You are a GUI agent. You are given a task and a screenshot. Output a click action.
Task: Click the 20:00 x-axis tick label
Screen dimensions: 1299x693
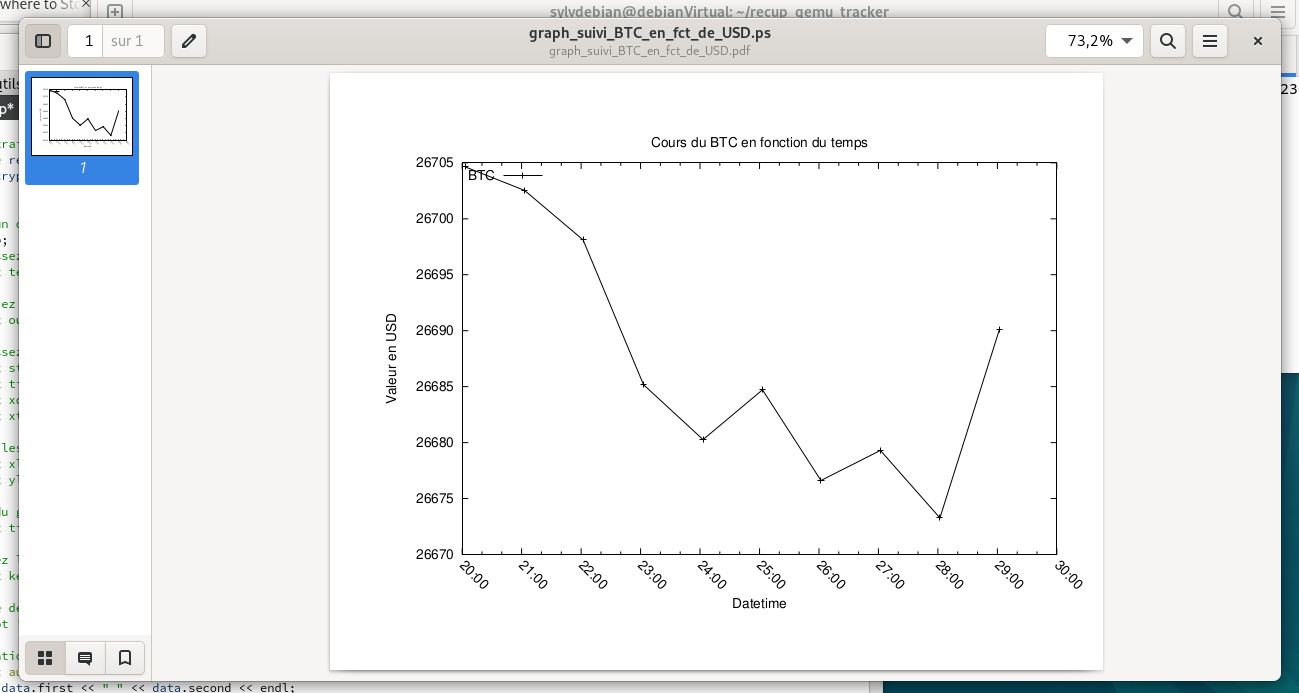474,574
